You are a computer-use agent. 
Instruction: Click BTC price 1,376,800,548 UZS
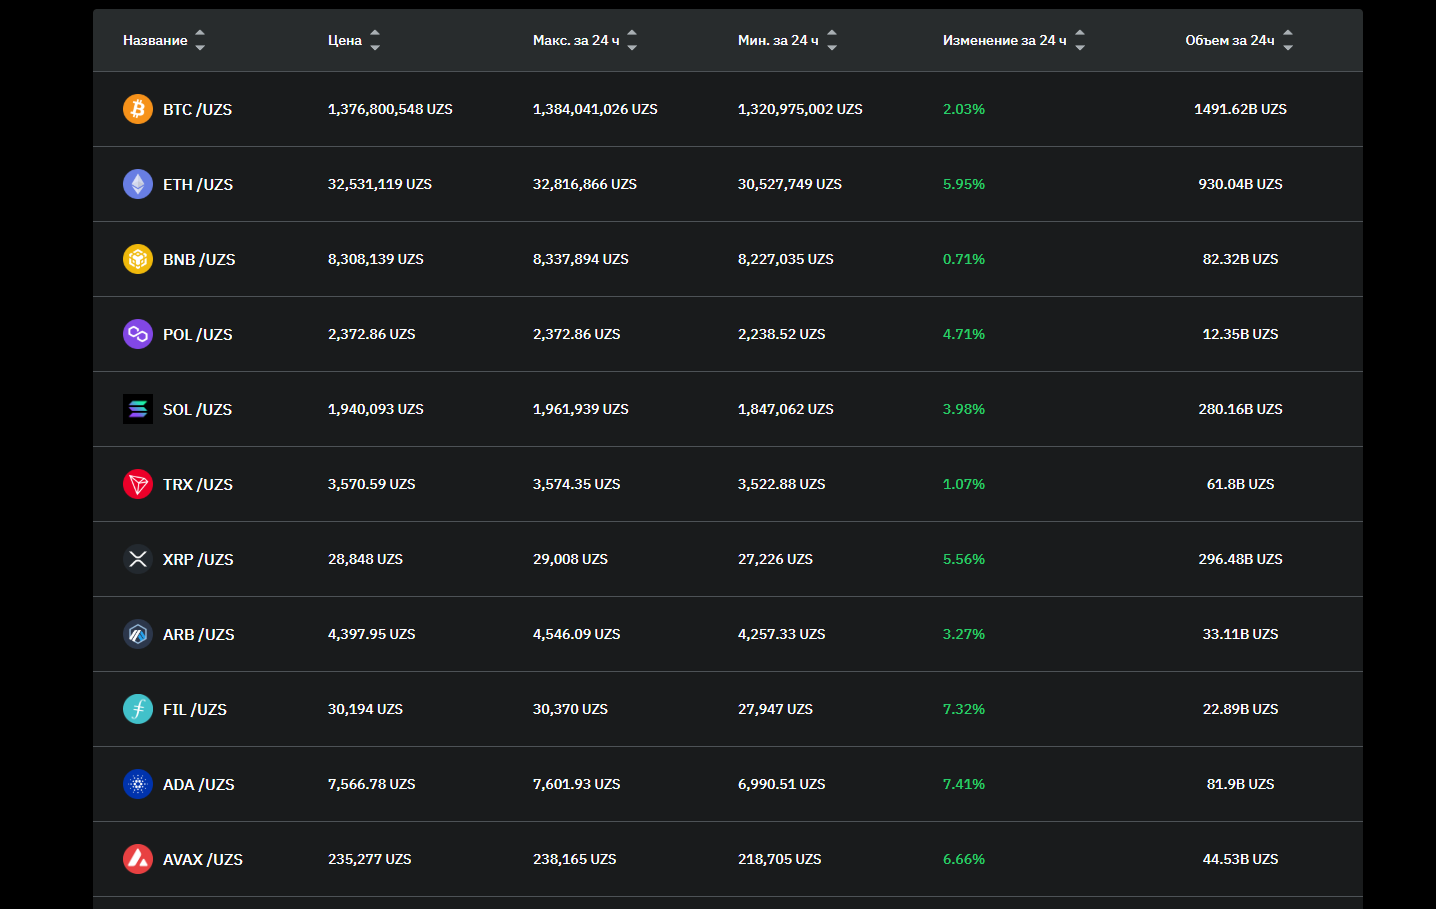tap(390, 109)
